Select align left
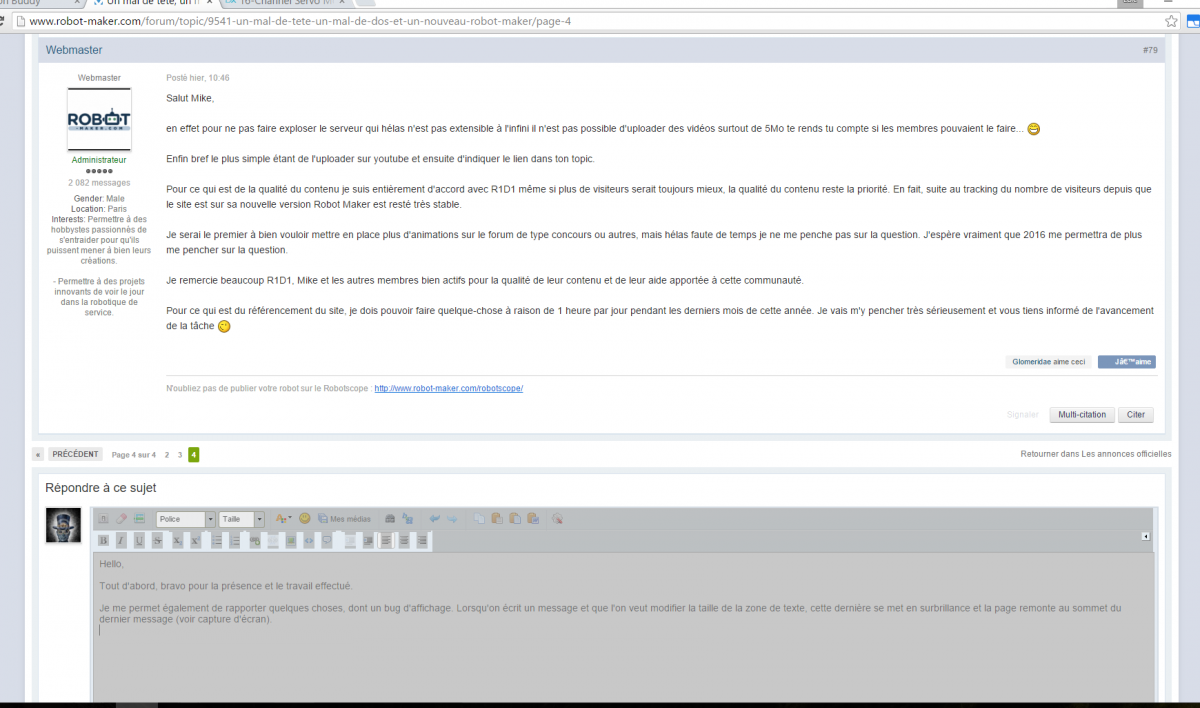This screenshot has width=1200, height=708. tap(386, 540)
